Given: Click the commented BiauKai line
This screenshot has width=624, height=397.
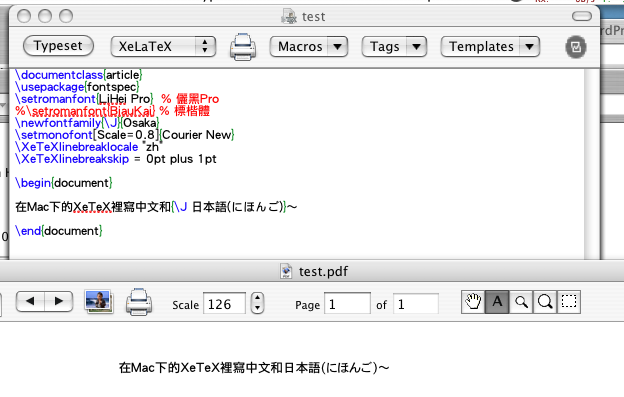Looking at the screenshot, I should [x=112, y=111].
